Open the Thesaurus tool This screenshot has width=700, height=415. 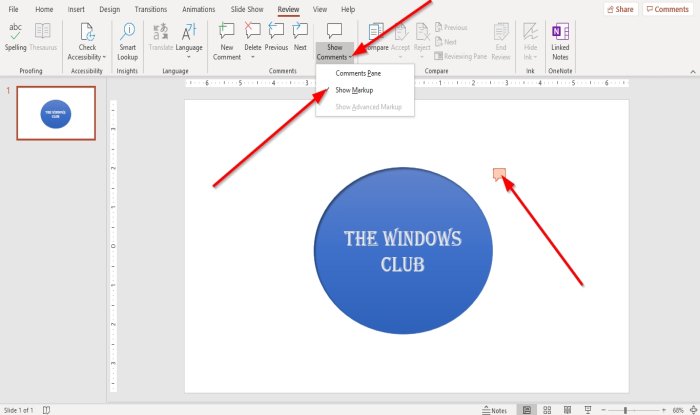pos(43,37)
